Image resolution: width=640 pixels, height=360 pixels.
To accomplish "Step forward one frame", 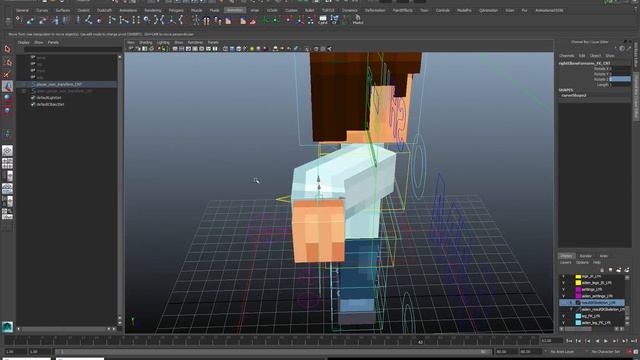I will click(x=624, y=341).
